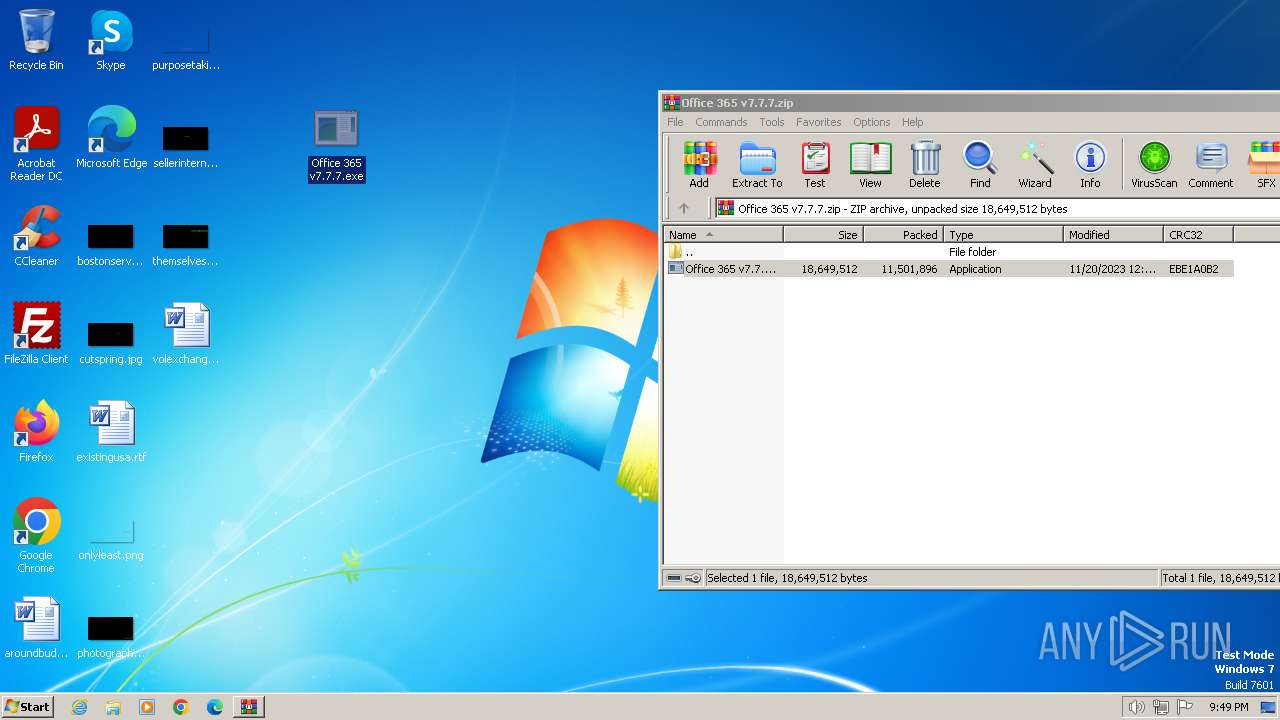Select Acrobat Reader DC desktop icon

click(36, 144)
